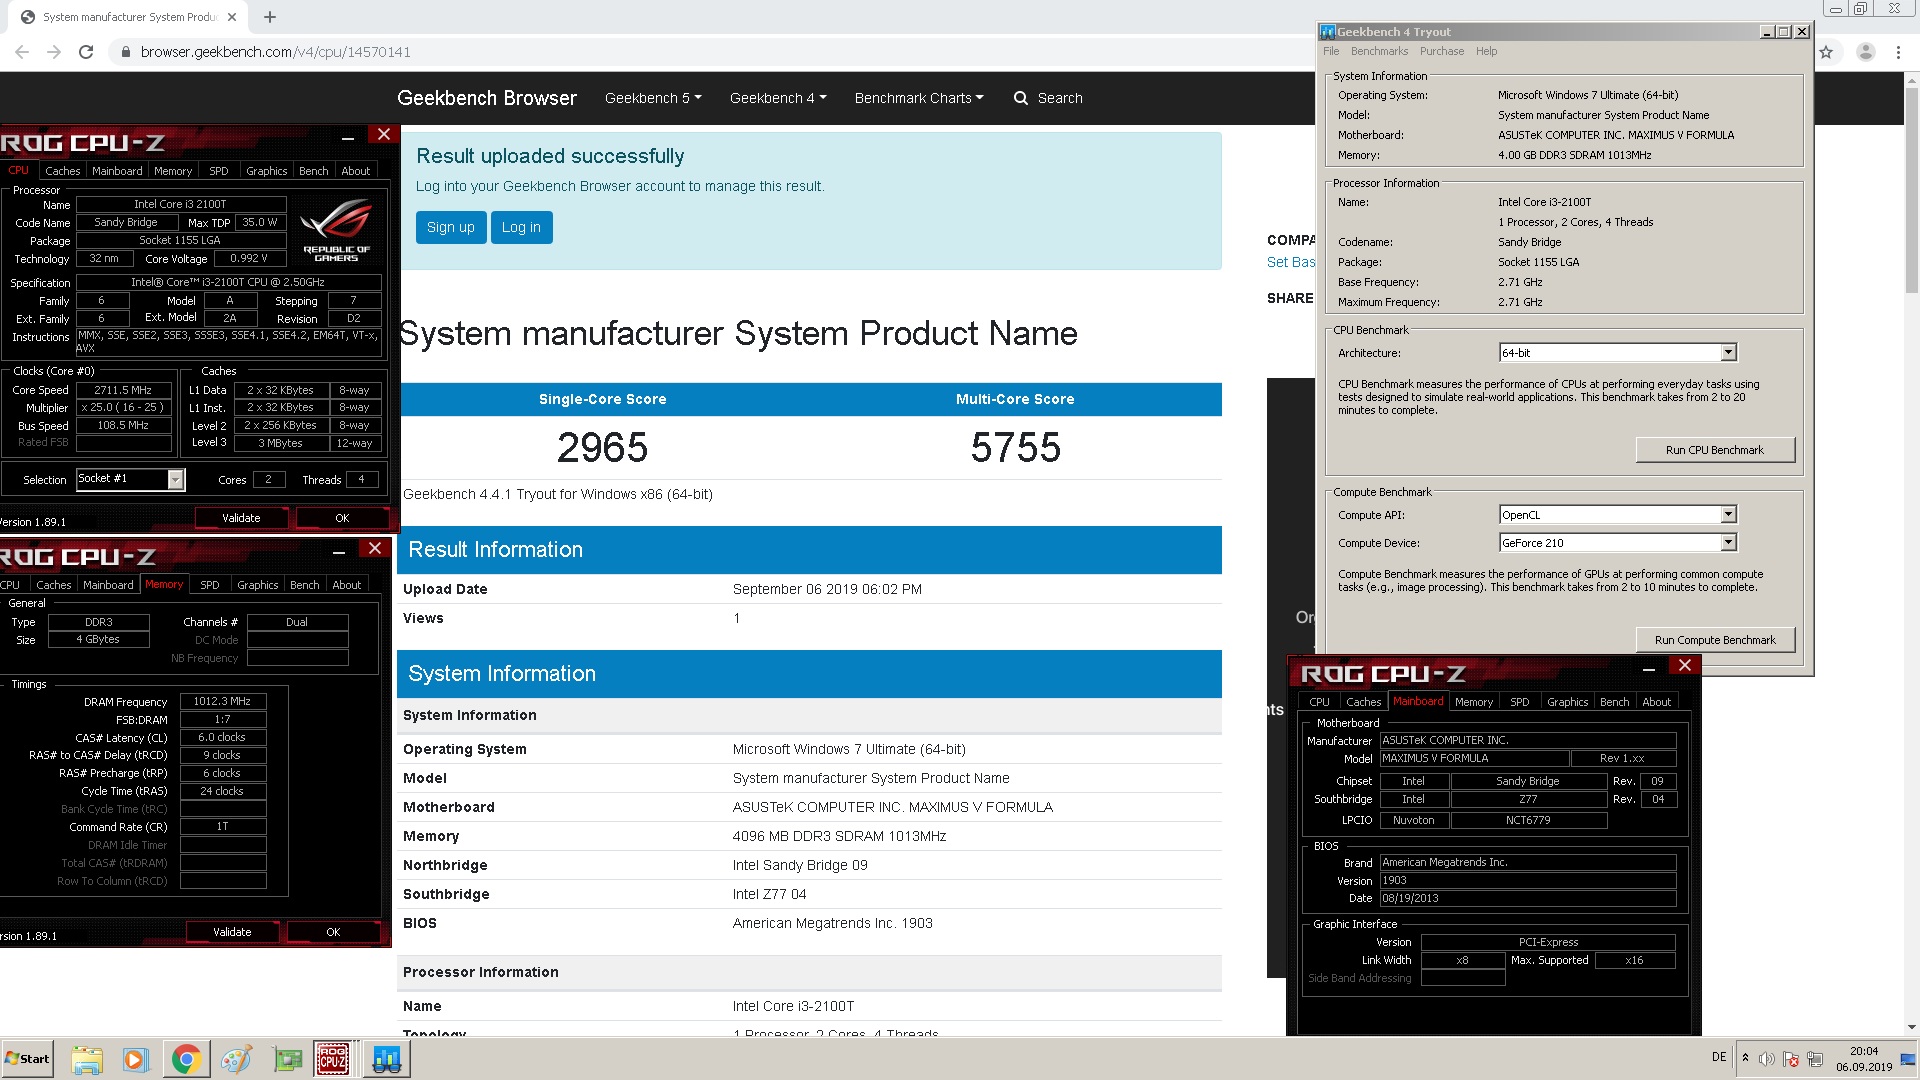Click Validate in the memory CPU-Z window
Viewport: 1920px width, 1080px height.
(x=232, y=932)
